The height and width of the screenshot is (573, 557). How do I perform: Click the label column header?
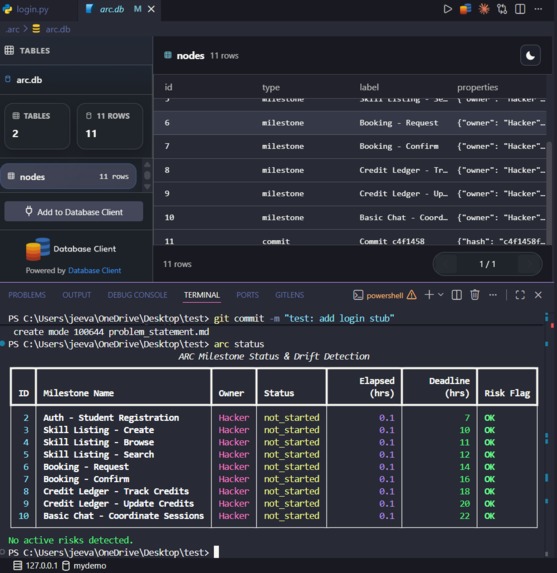click(369, 87)
